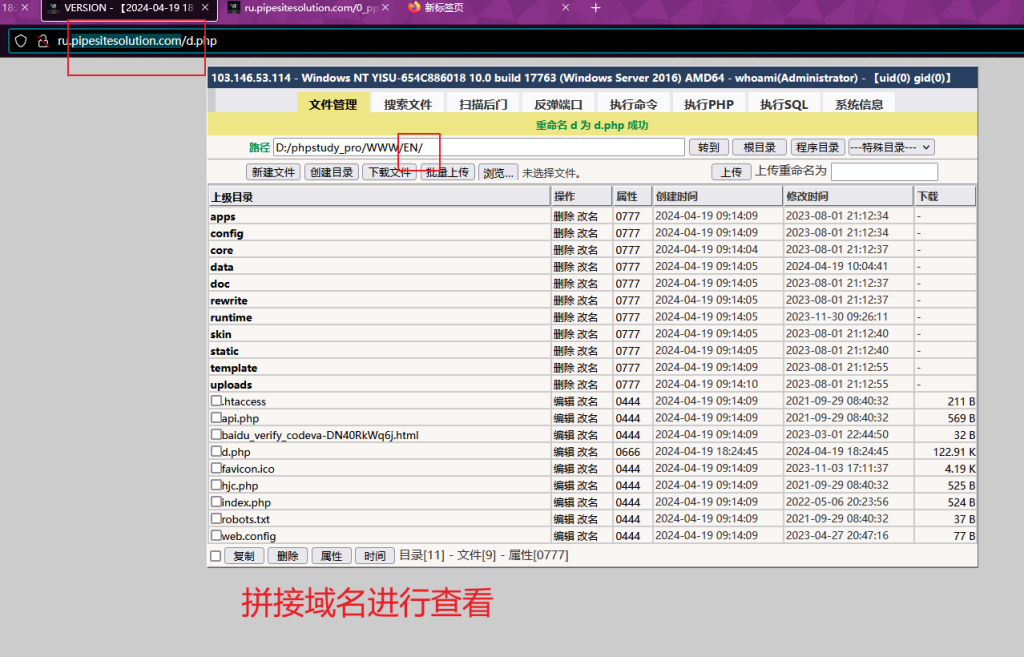The width and height of the screenshot is (1024, 657).
Task: Open the template folder link
Action: [x=233, y=368]
